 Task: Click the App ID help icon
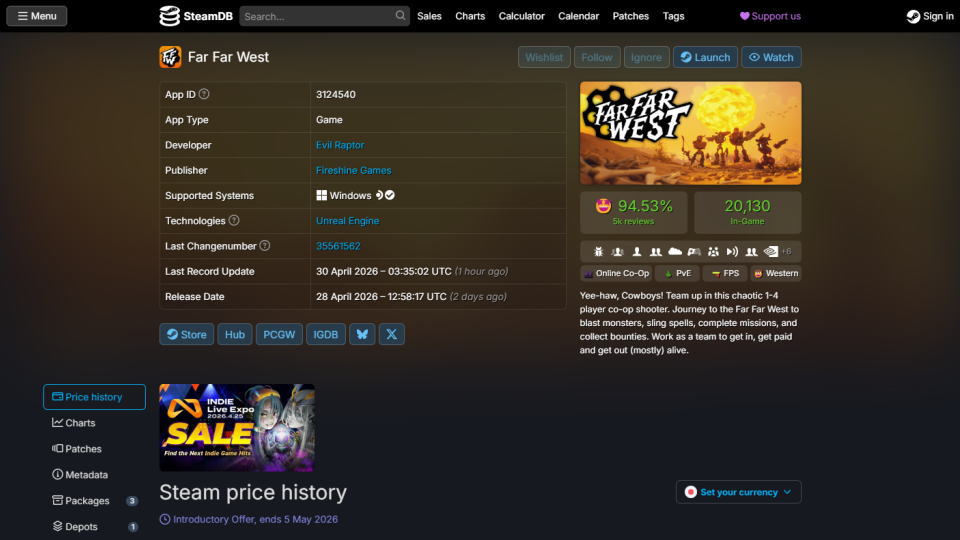204,94
